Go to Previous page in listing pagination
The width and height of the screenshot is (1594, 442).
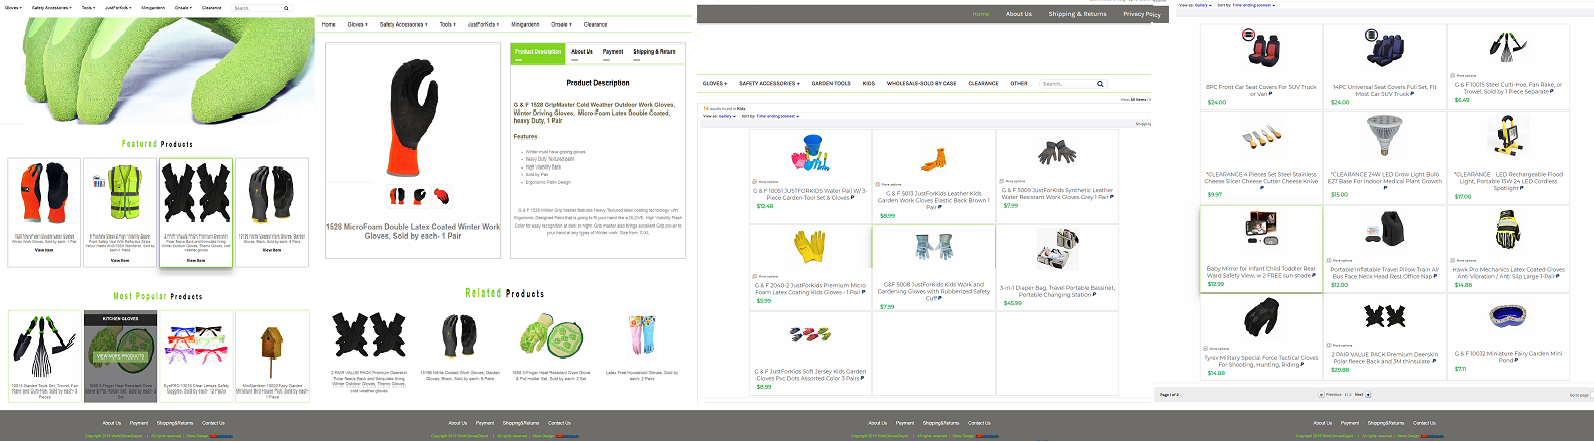click(x=1333, y=395)
